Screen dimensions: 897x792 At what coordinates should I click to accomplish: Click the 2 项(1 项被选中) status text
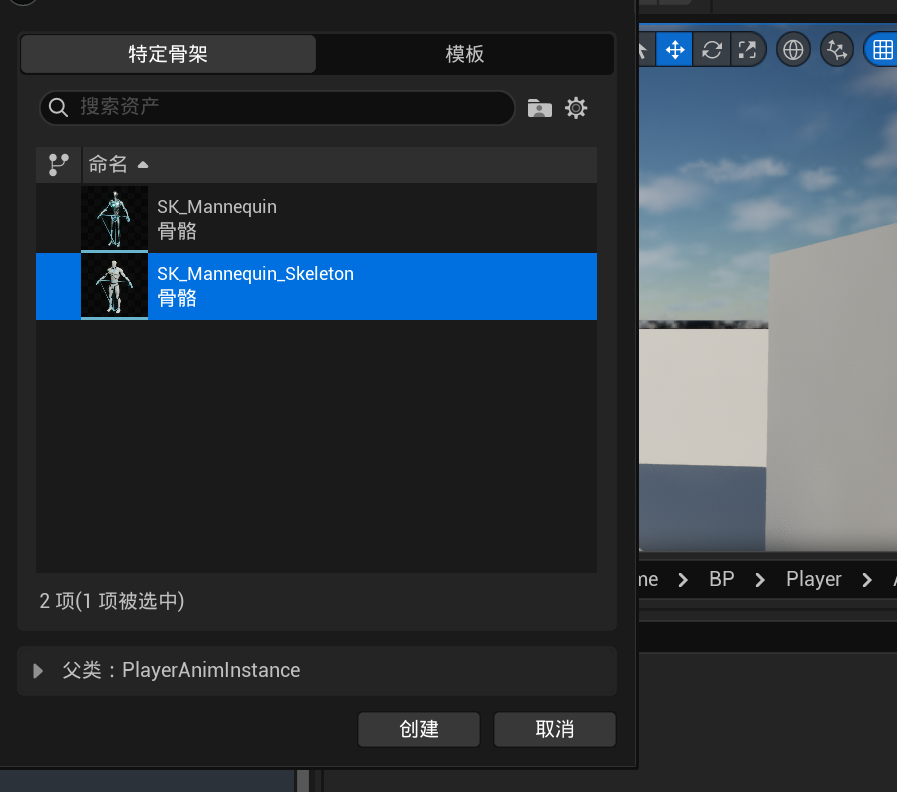click(112, 601)
